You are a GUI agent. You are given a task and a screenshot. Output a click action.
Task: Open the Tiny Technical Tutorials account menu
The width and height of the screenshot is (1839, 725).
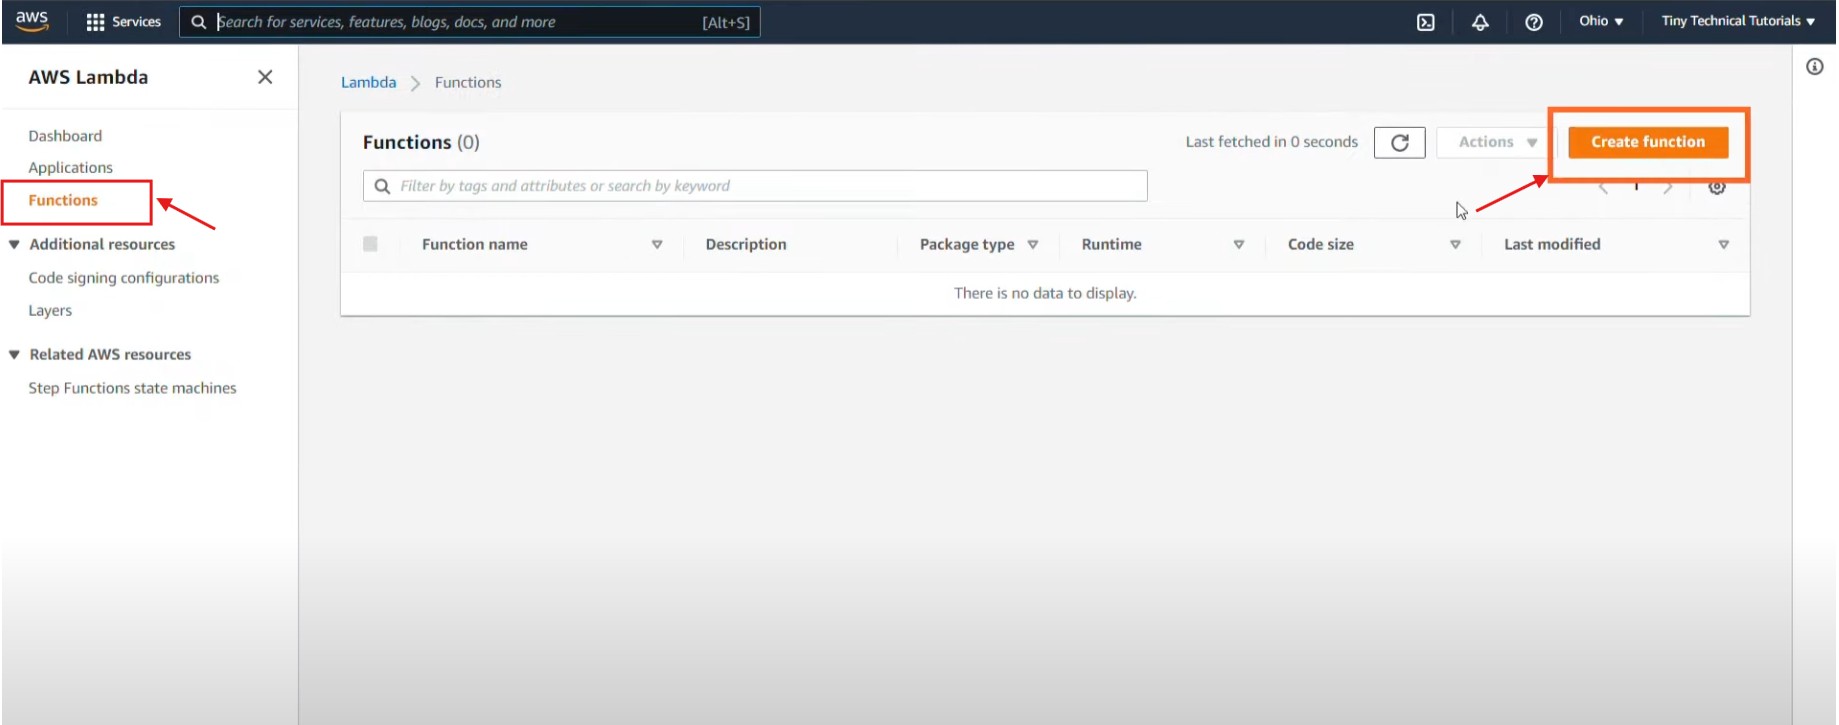[1737, 21]
